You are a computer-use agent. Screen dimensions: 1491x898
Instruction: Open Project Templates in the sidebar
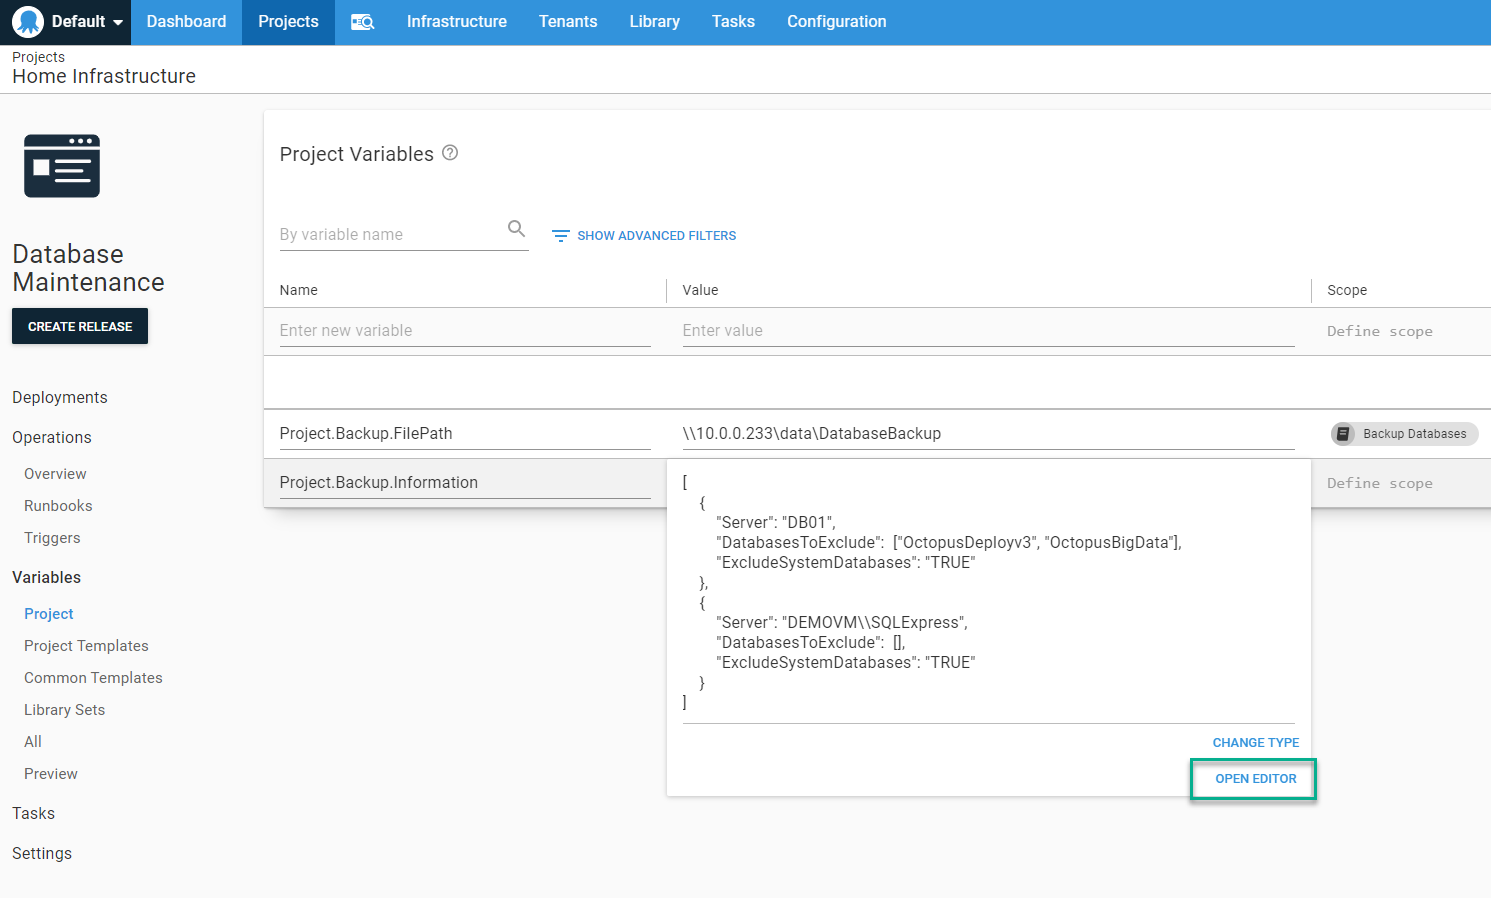tap(86, 646)
